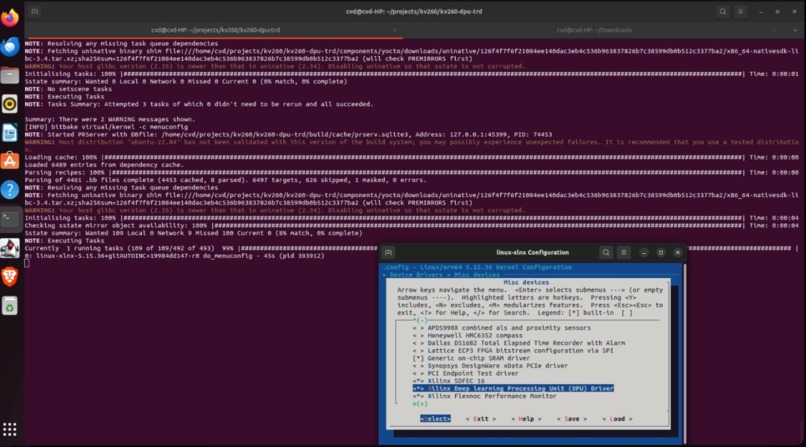Click the main terminal window title text

pyautogui.click(x=414, y=11)
